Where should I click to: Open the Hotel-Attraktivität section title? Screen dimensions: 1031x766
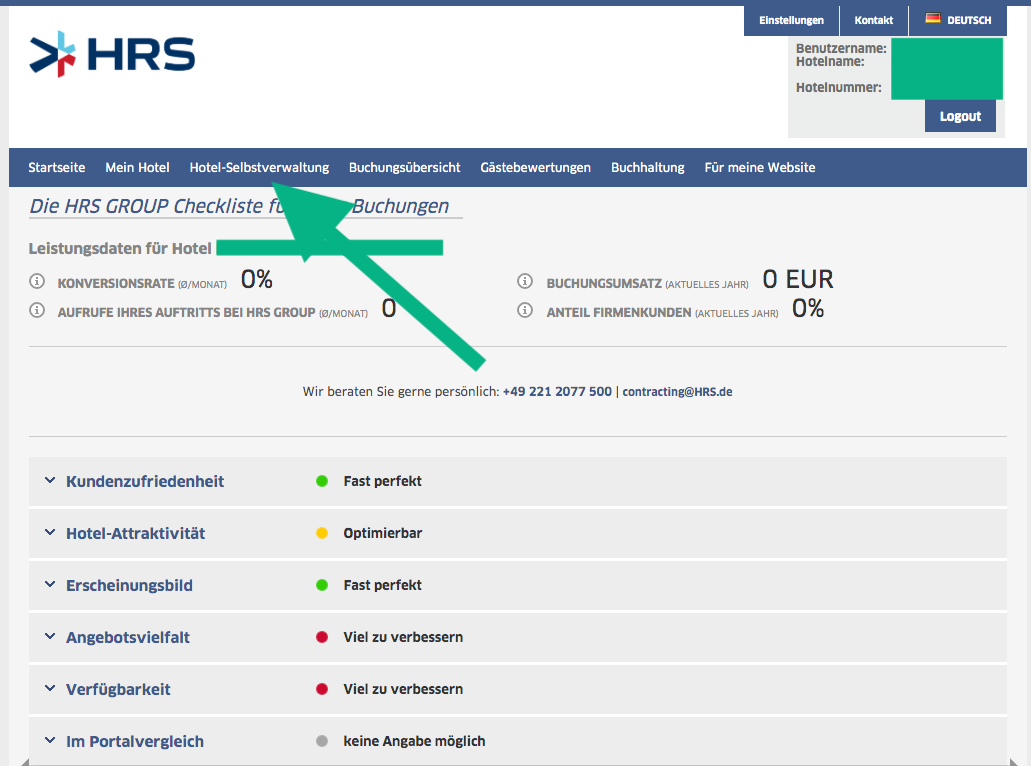pos(135,533)
